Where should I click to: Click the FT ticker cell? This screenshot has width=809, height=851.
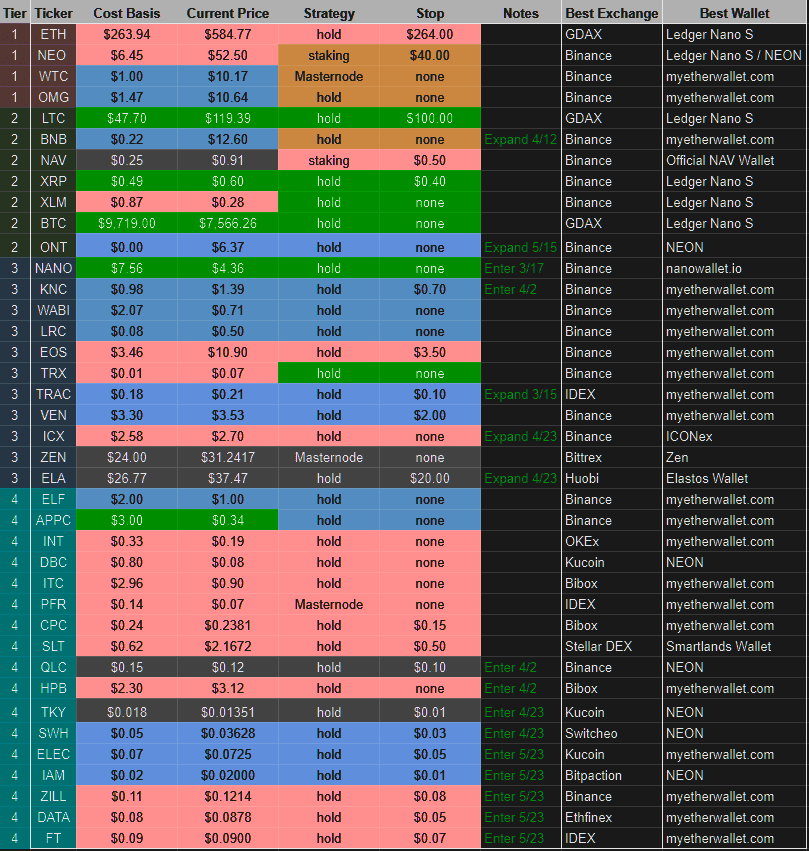[53, 838]
